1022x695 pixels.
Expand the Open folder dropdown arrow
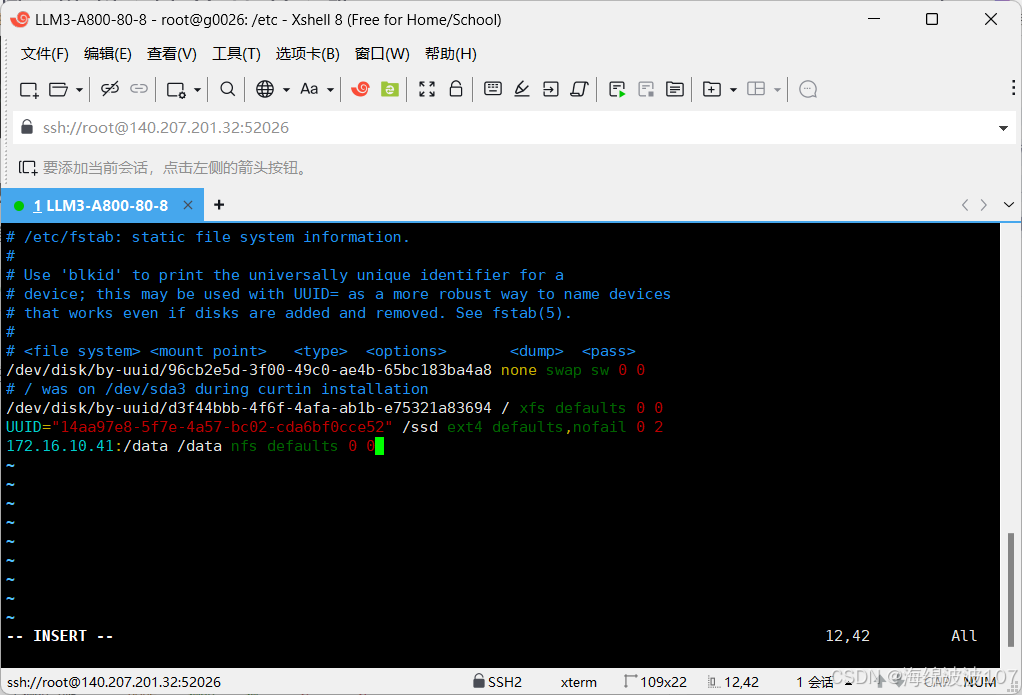(x=79, y=90)
